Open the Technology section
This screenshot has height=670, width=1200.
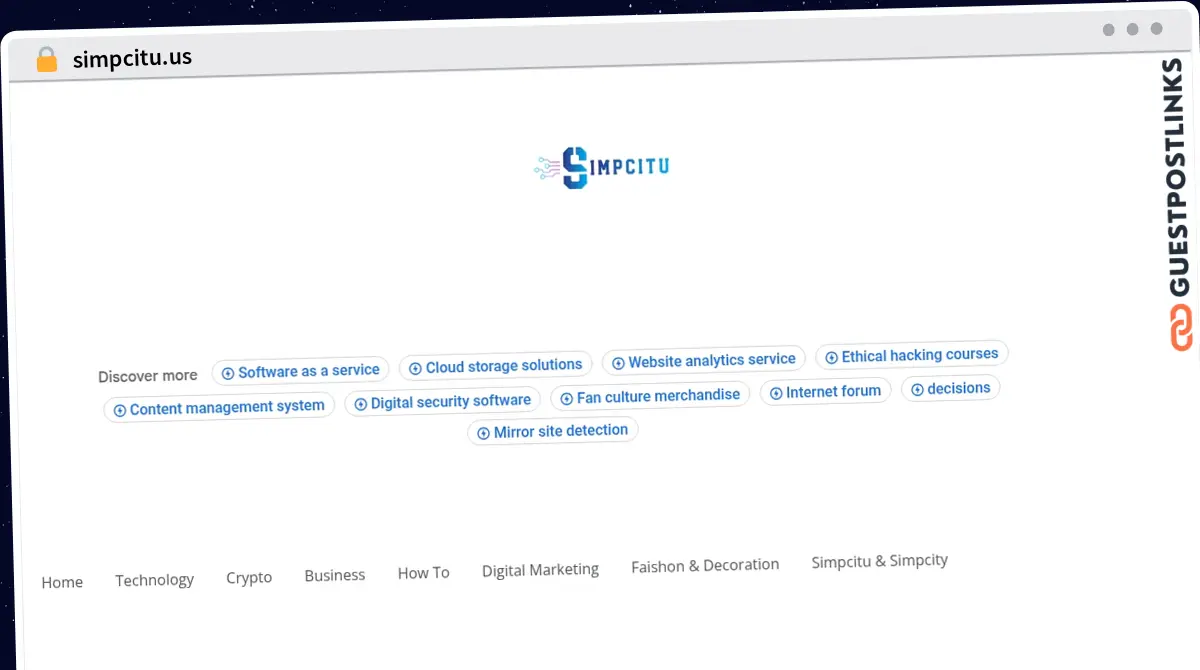click(155, 579)
